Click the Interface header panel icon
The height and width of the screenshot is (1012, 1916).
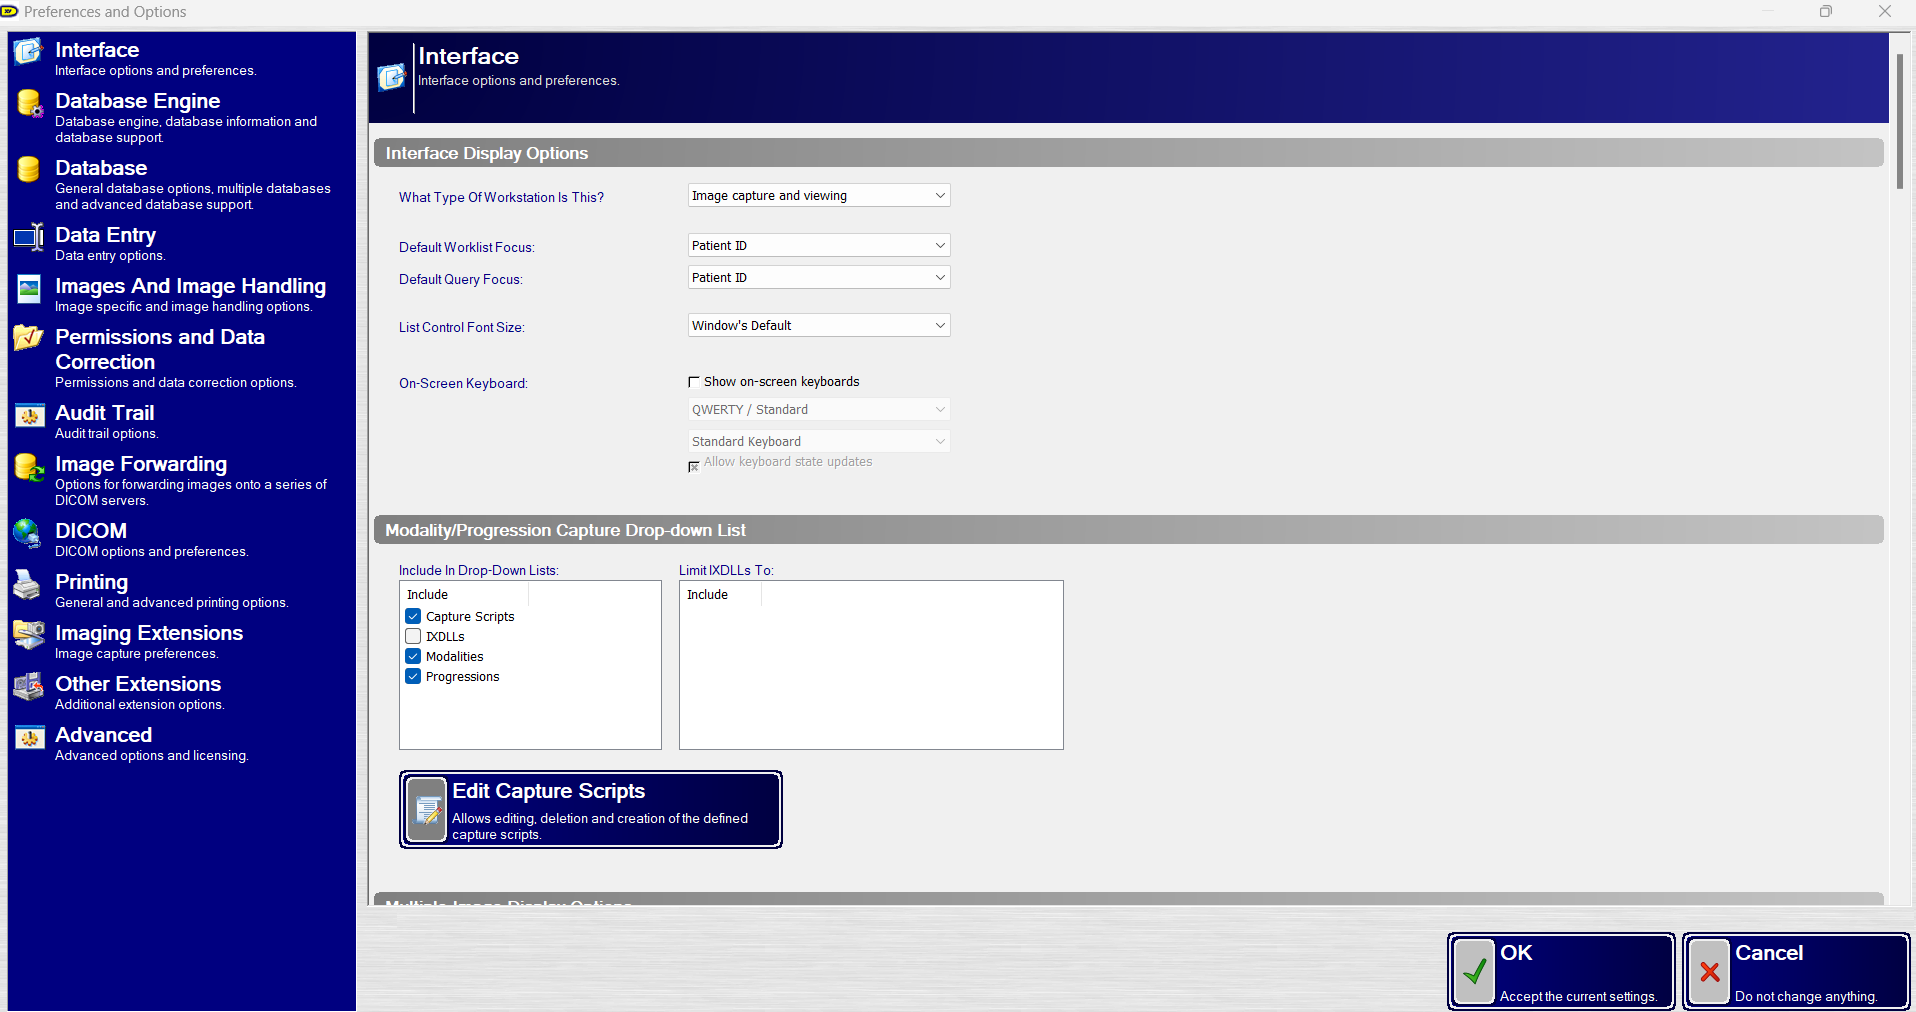[x=391, y=76]
